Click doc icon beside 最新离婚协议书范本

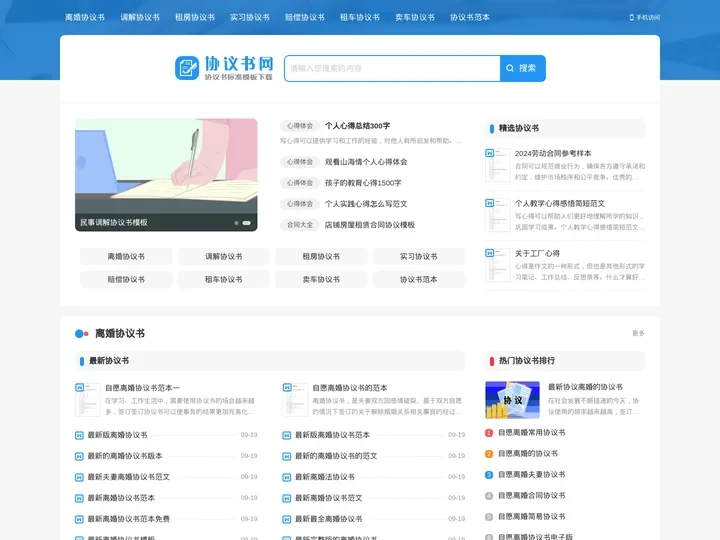point(79,498)
